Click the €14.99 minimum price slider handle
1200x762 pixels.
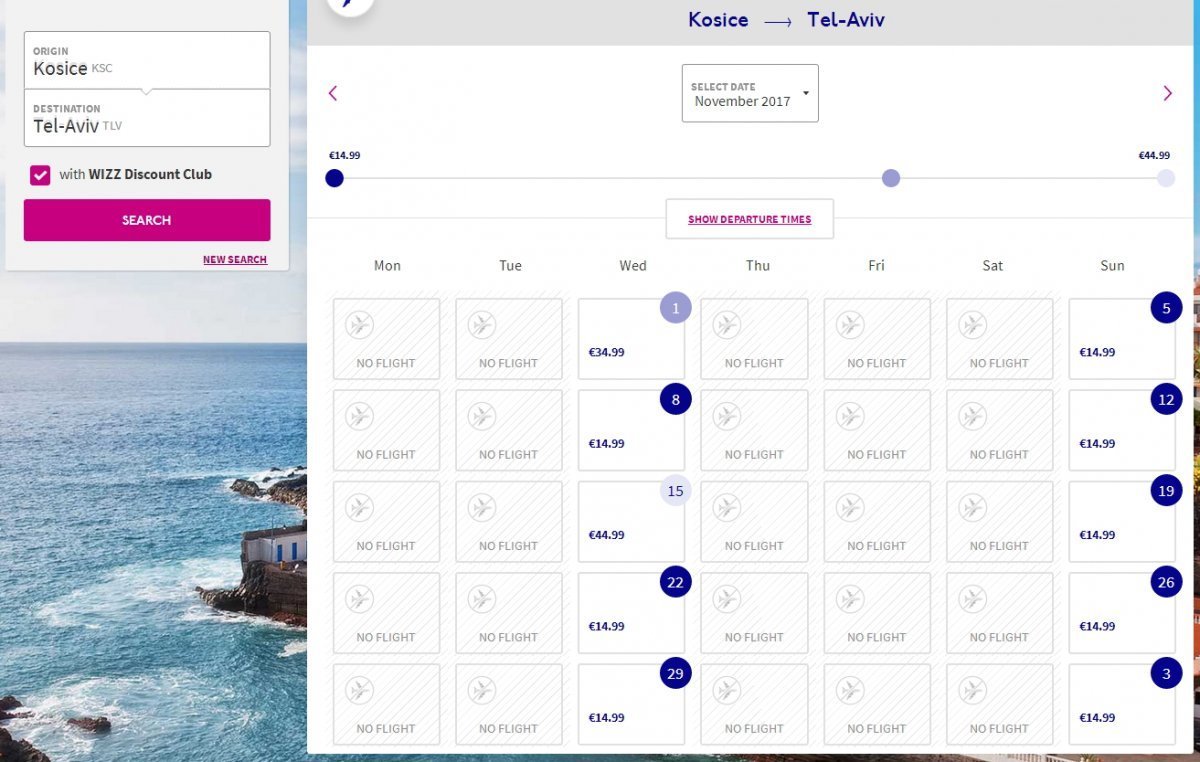[335, 178]
